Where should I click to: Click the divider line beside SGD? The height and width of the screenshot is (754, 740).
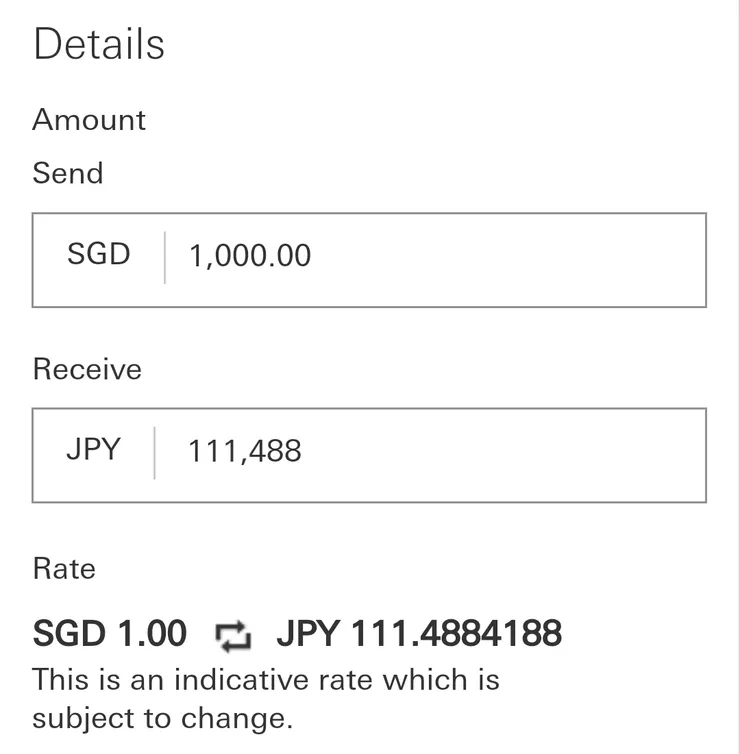(165, 257)
